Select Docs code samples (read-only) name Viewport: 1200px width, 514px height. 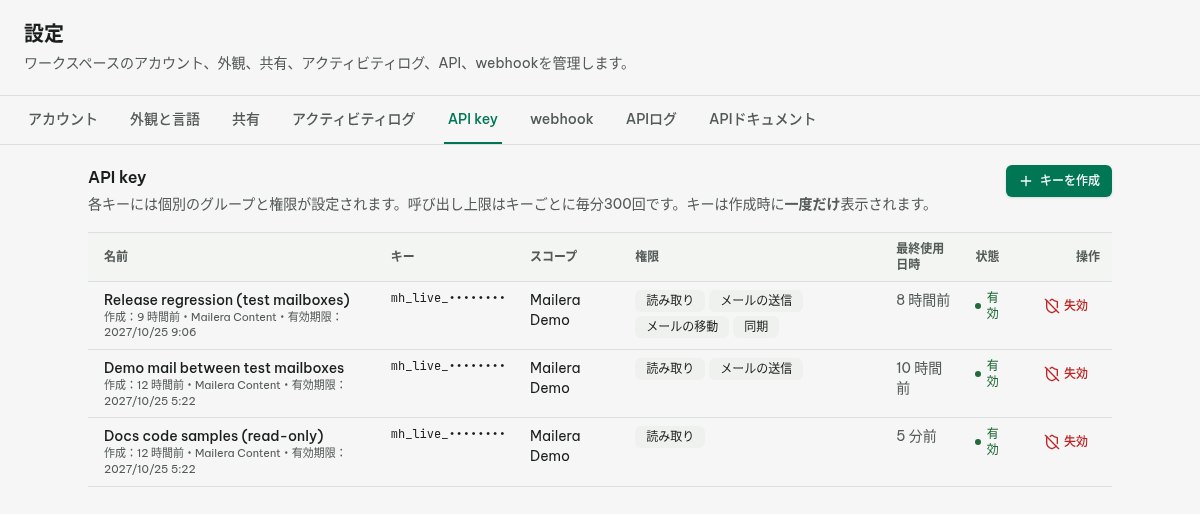(x=214, y=435)
